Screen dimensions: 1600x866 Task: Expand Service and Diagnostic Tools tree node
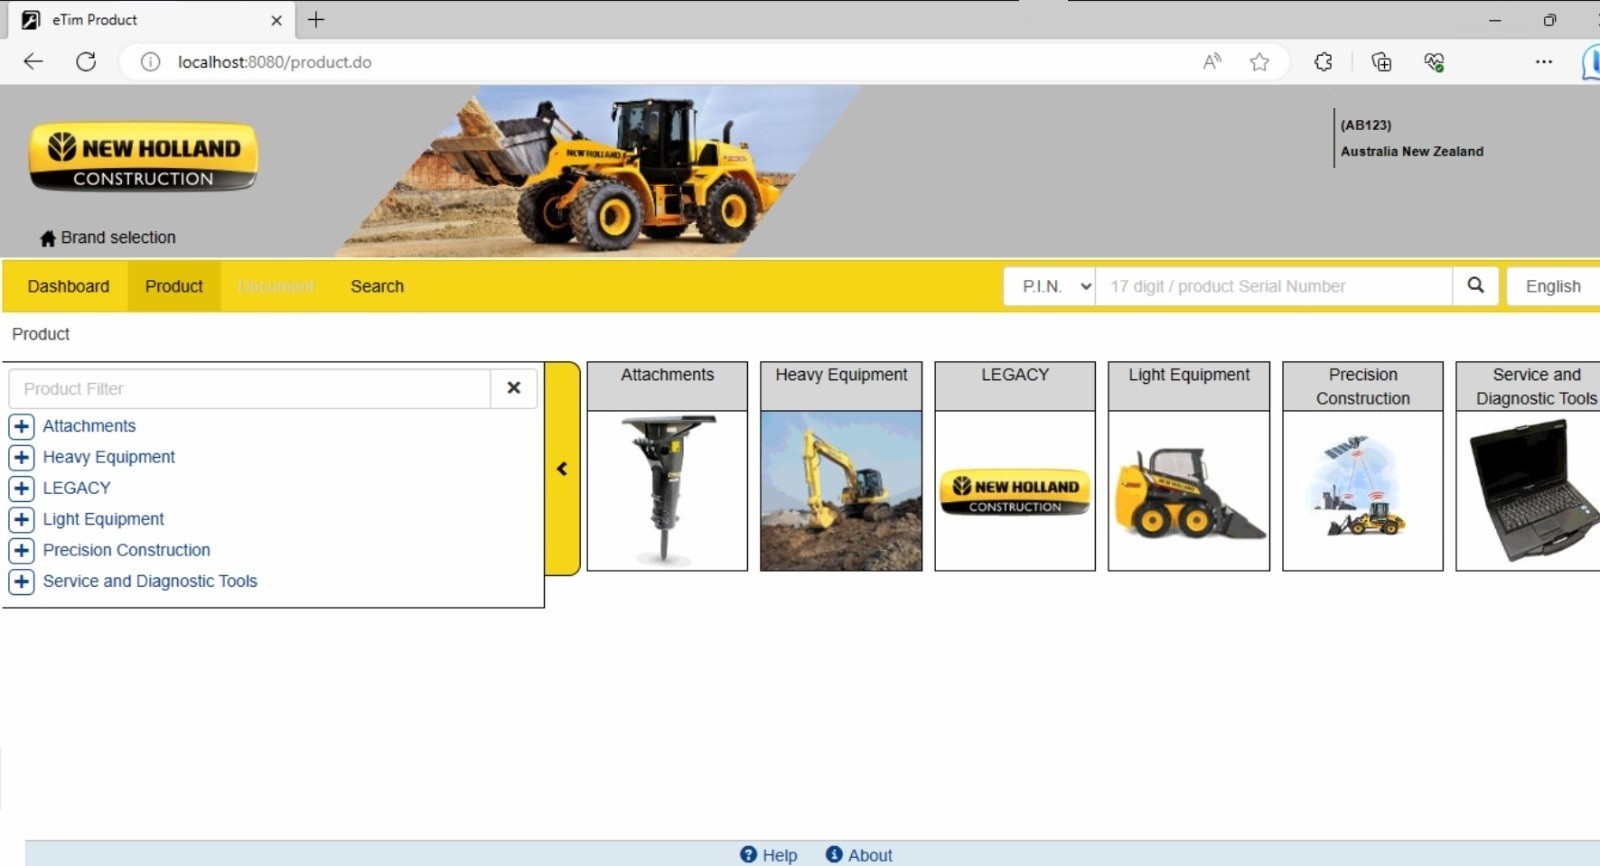tap(21, 581)
